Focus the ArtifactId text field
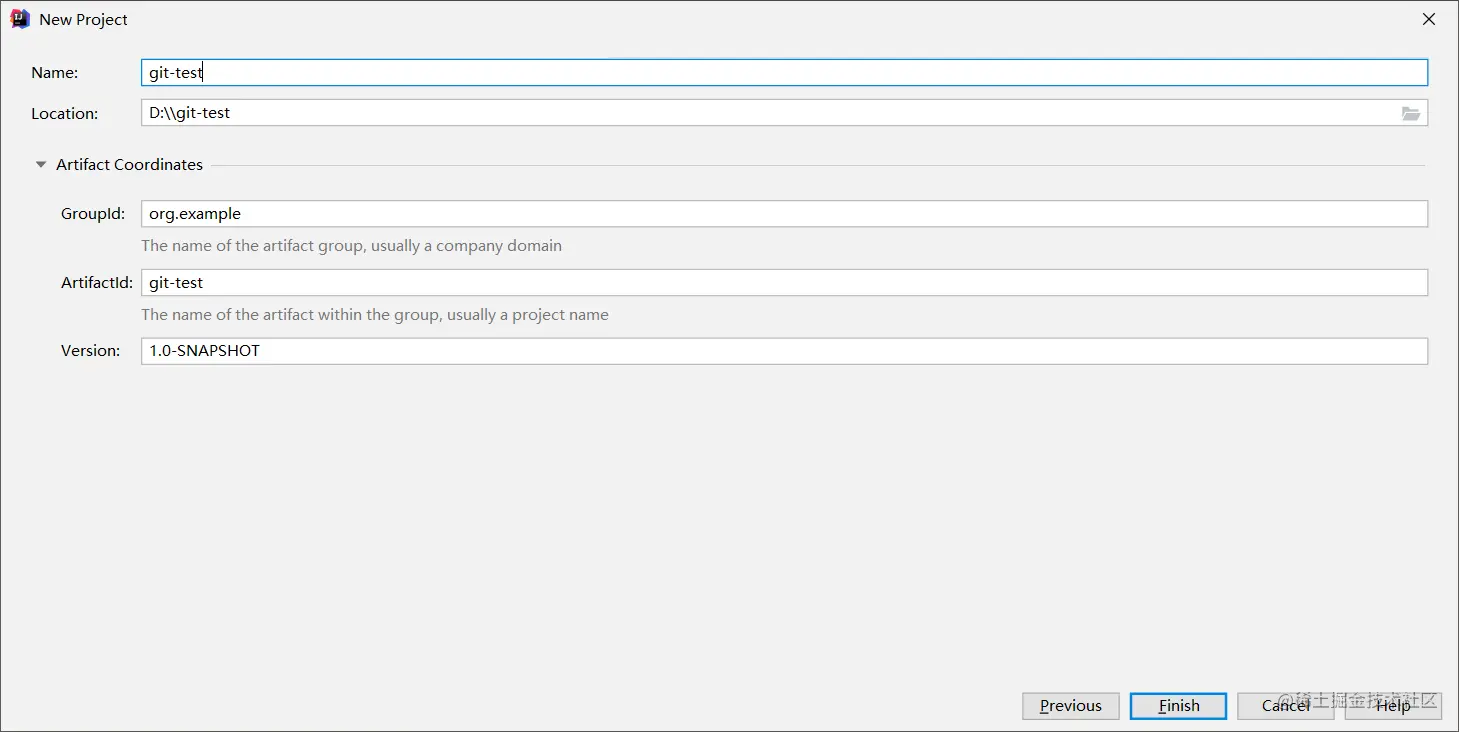 click(784, 282)
